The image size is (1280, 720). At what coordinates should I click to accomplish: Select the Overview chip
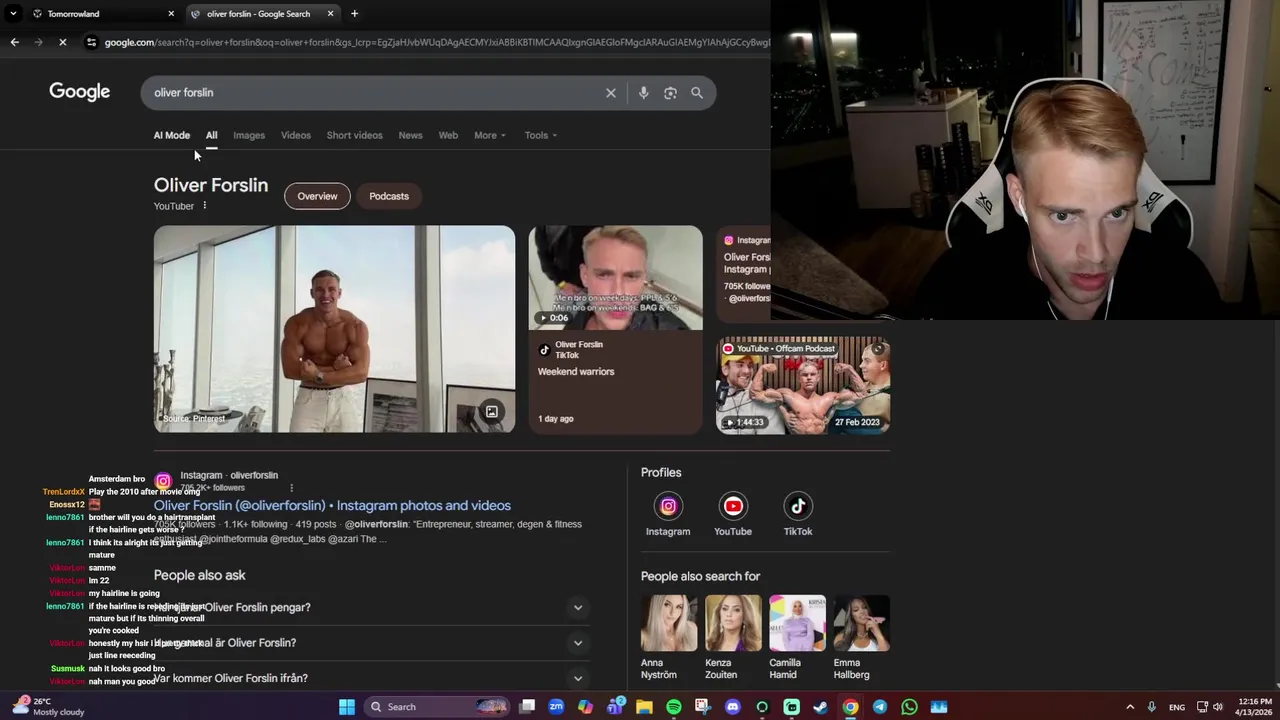317,196
